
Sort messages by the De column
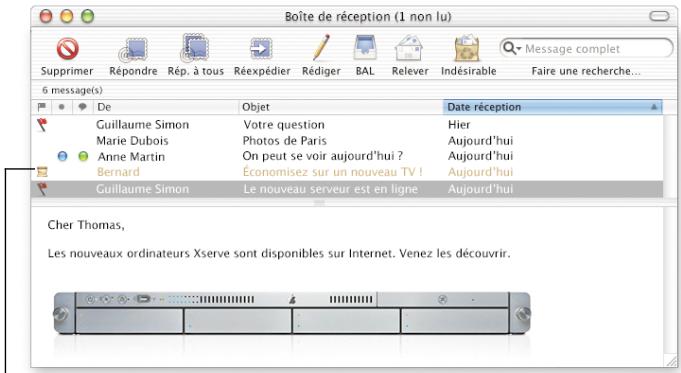click(166, 107)
